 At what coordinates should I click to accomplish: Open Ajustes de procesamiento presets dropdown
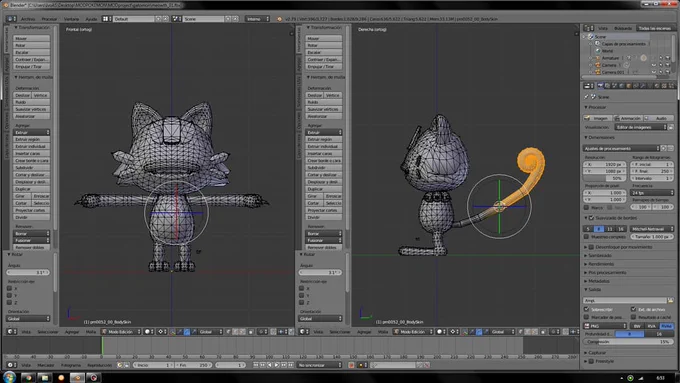click(621, 148)
